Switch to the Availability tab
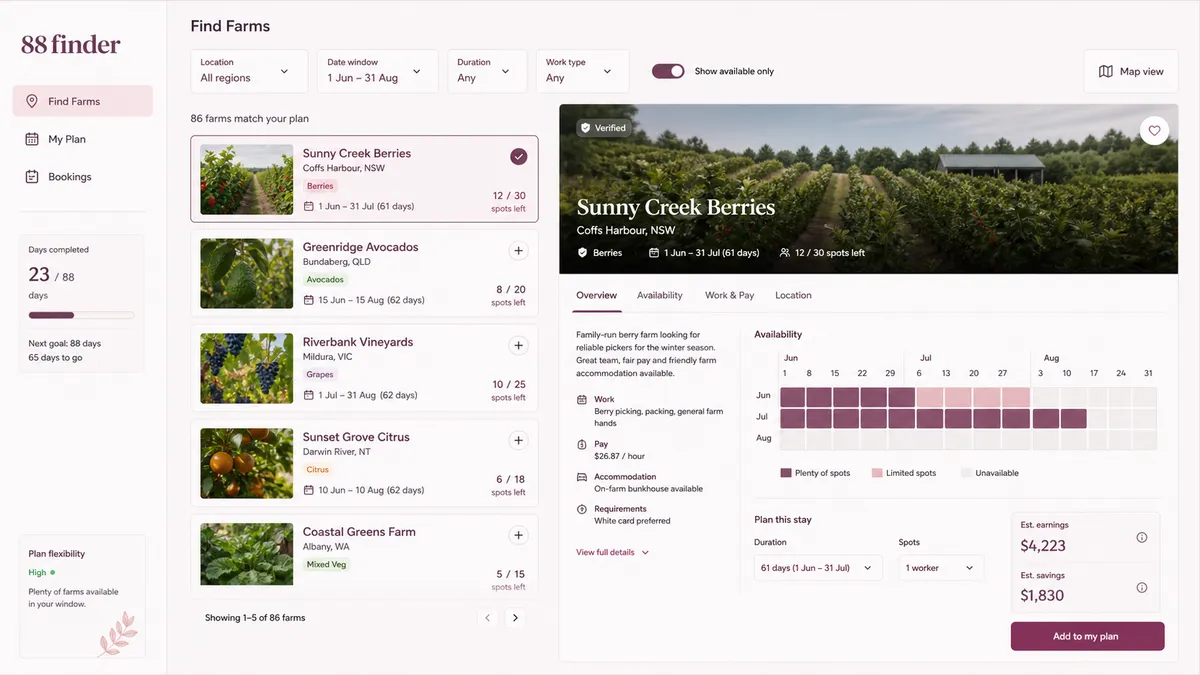The image size is (1200, 675). 660,295
